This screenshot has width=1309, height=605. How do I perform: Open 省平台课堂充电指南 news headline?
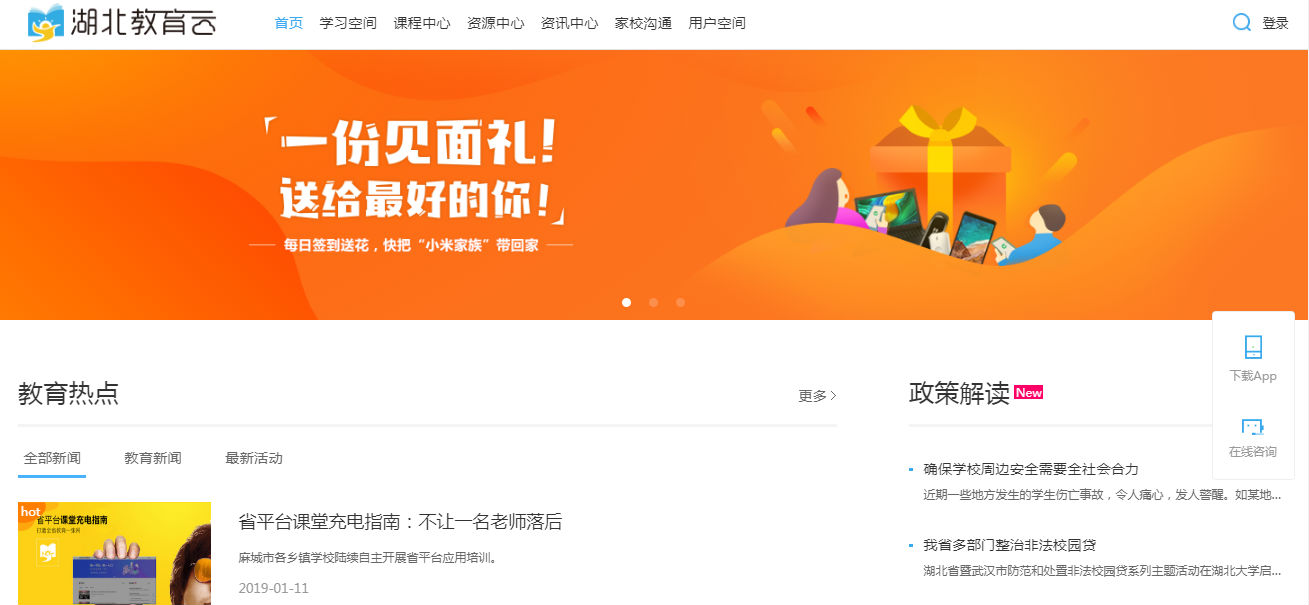tap(400, 521)
